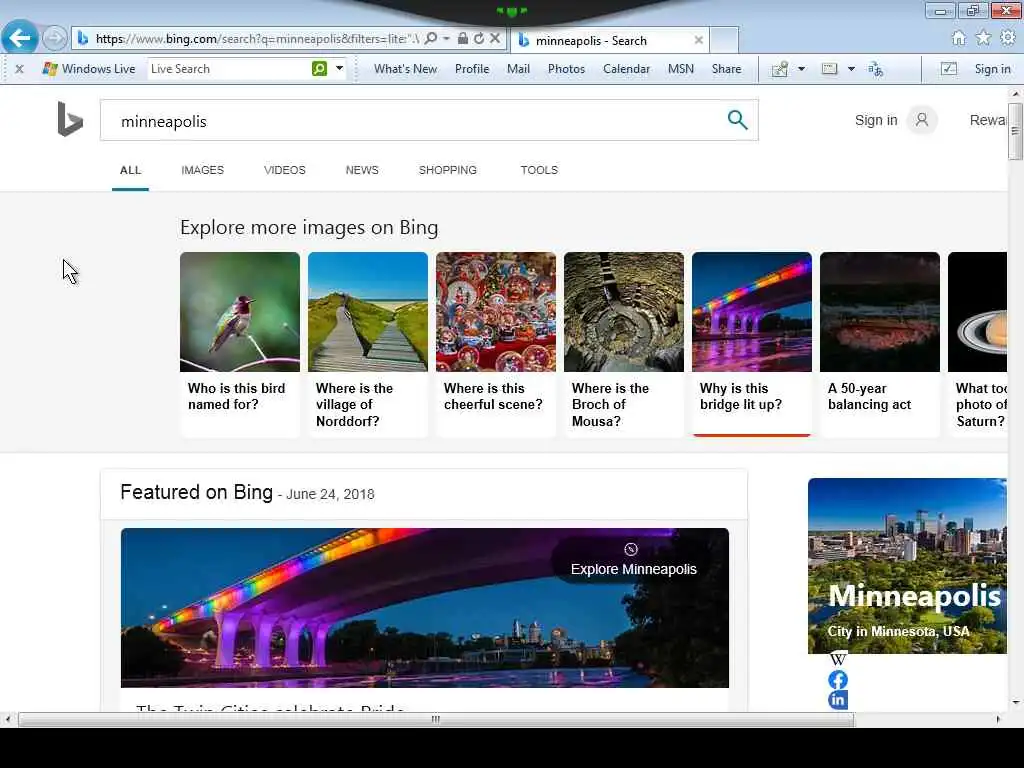Switch to the VIDEOS tab
This screenshot has height=768, width=1024.
click(x=285, y=170)
